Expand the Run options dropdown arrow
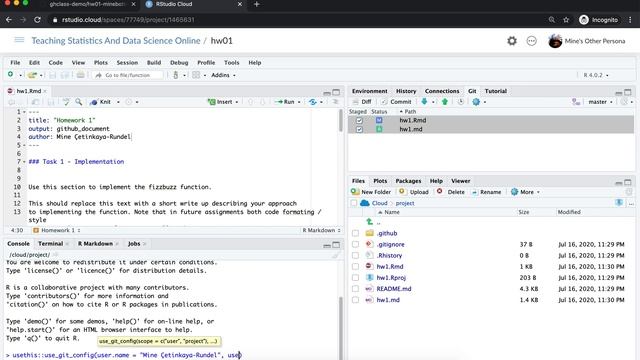Viewport: 640px width, 360px height. (x=299, y=102)
